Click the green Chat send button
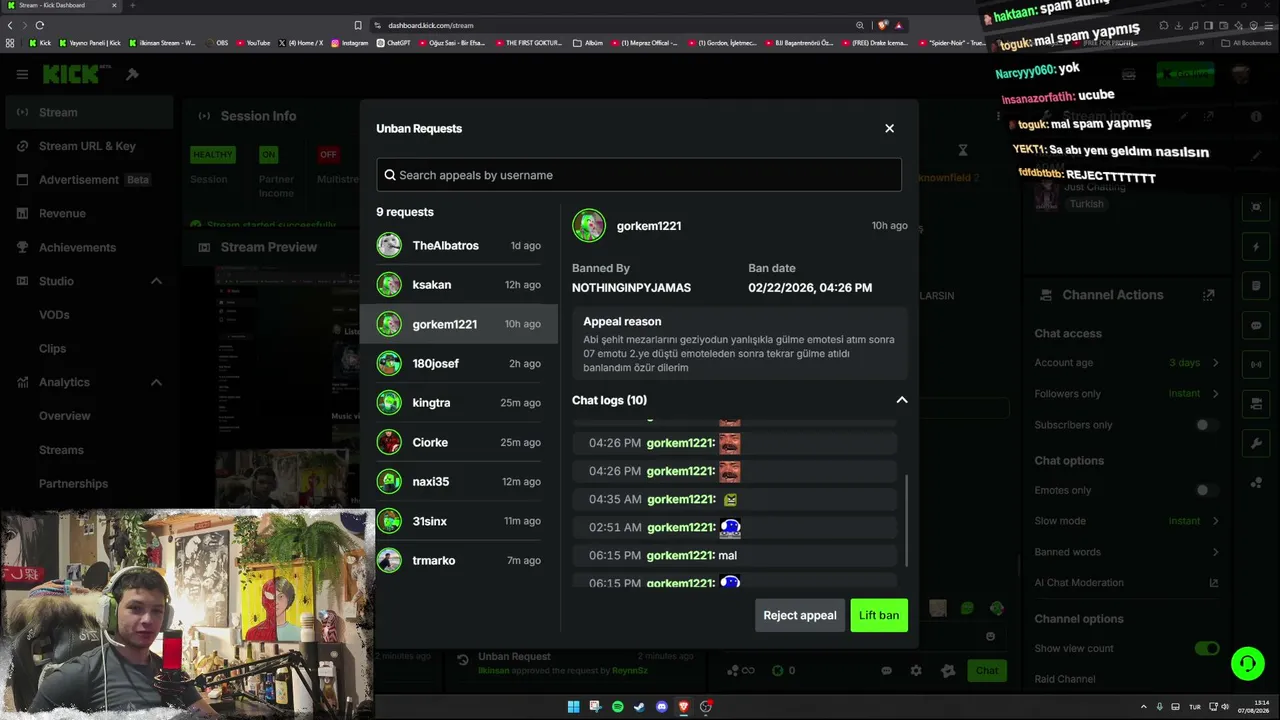The height and width of the screenshot is (720, 1280). click(x=987, y=671)
